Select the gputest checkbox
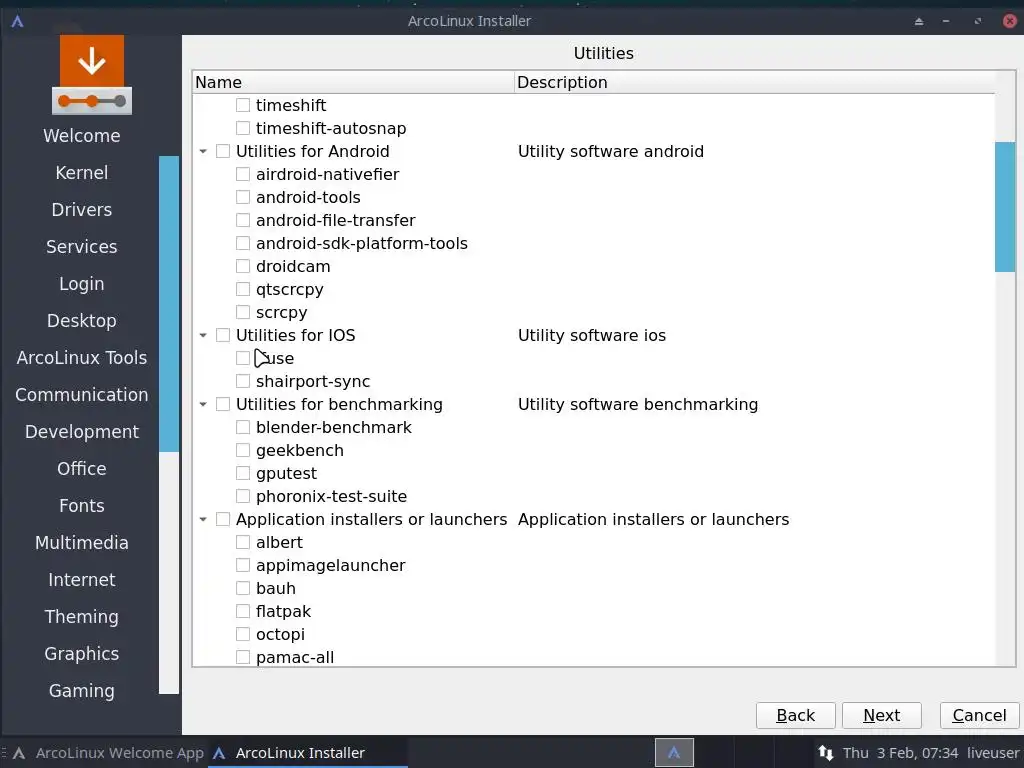1024x768 pixels. click(243, 473)
